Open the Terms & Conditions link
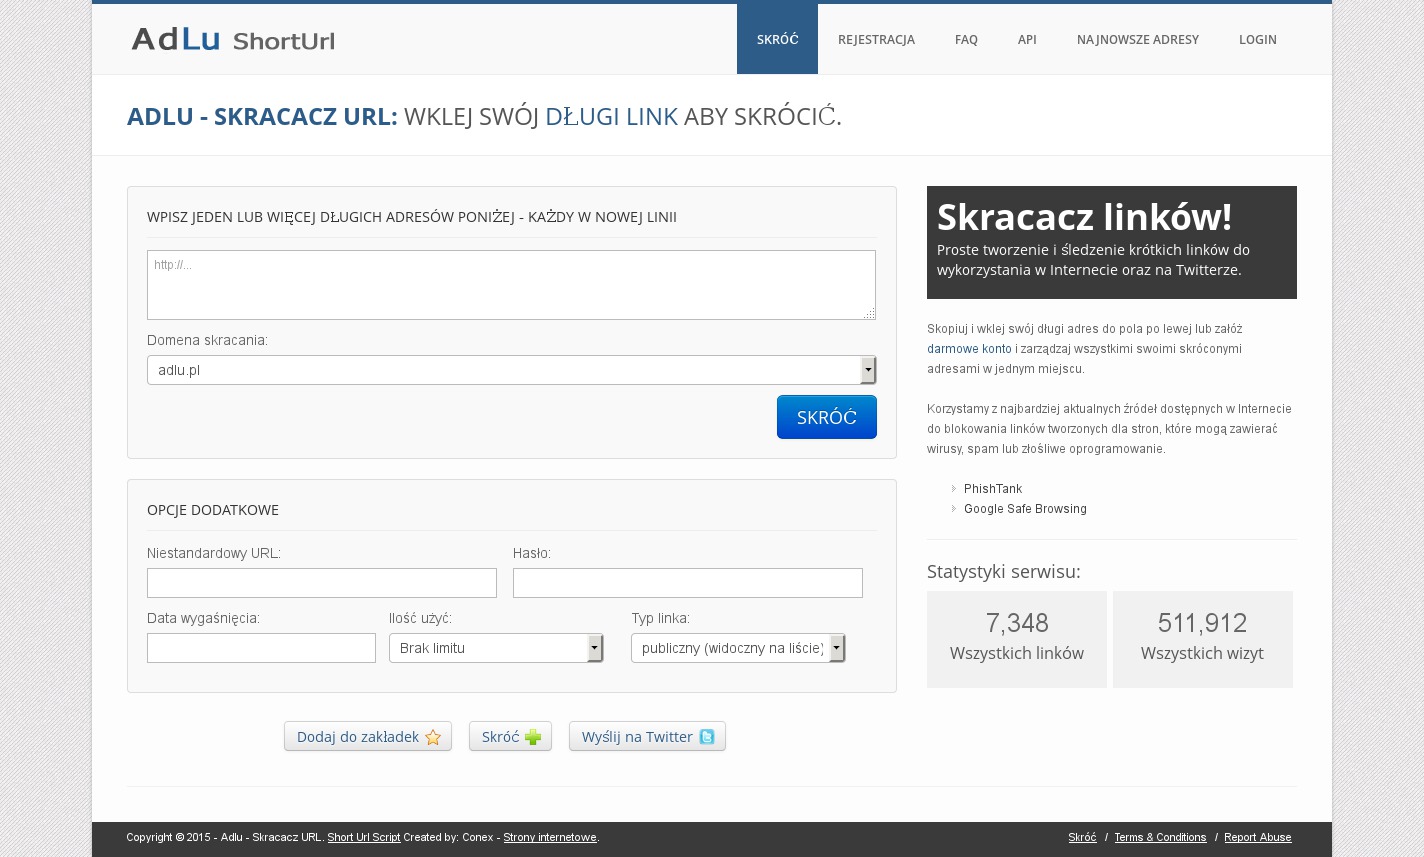Screen dimensions: 1424x857 [x=1160, y=838]
